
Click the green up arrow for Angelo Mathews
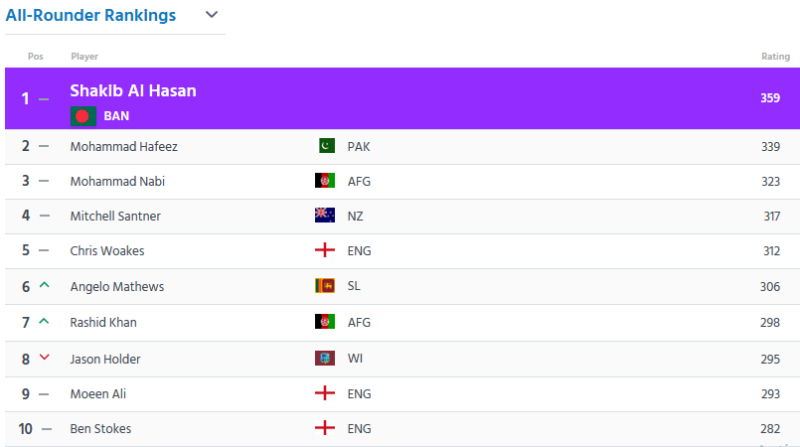coord(44,285)
